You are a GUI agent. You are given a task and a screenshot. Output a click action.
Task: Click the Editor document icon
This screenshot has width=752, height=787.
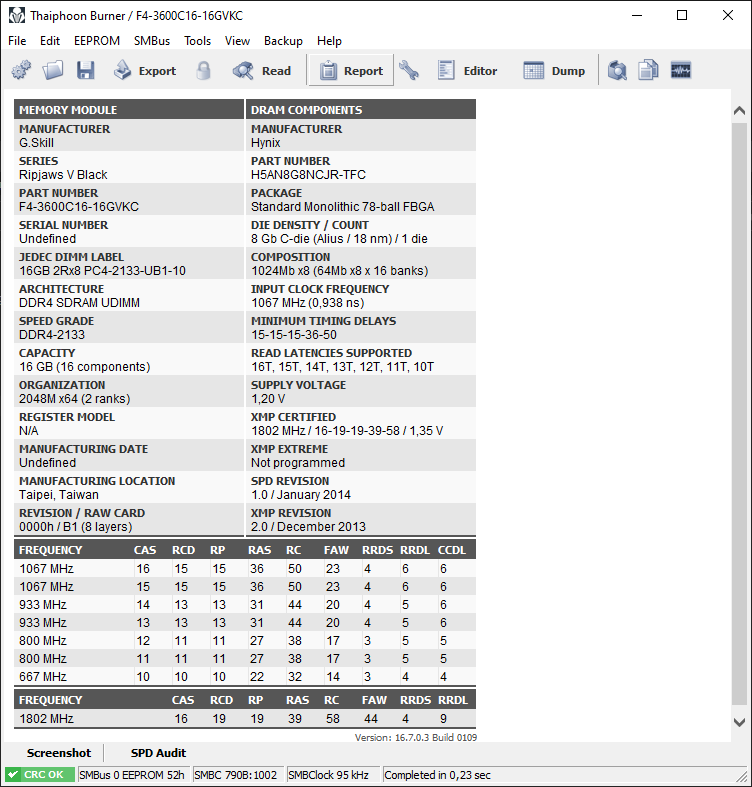tap(446, 70)
